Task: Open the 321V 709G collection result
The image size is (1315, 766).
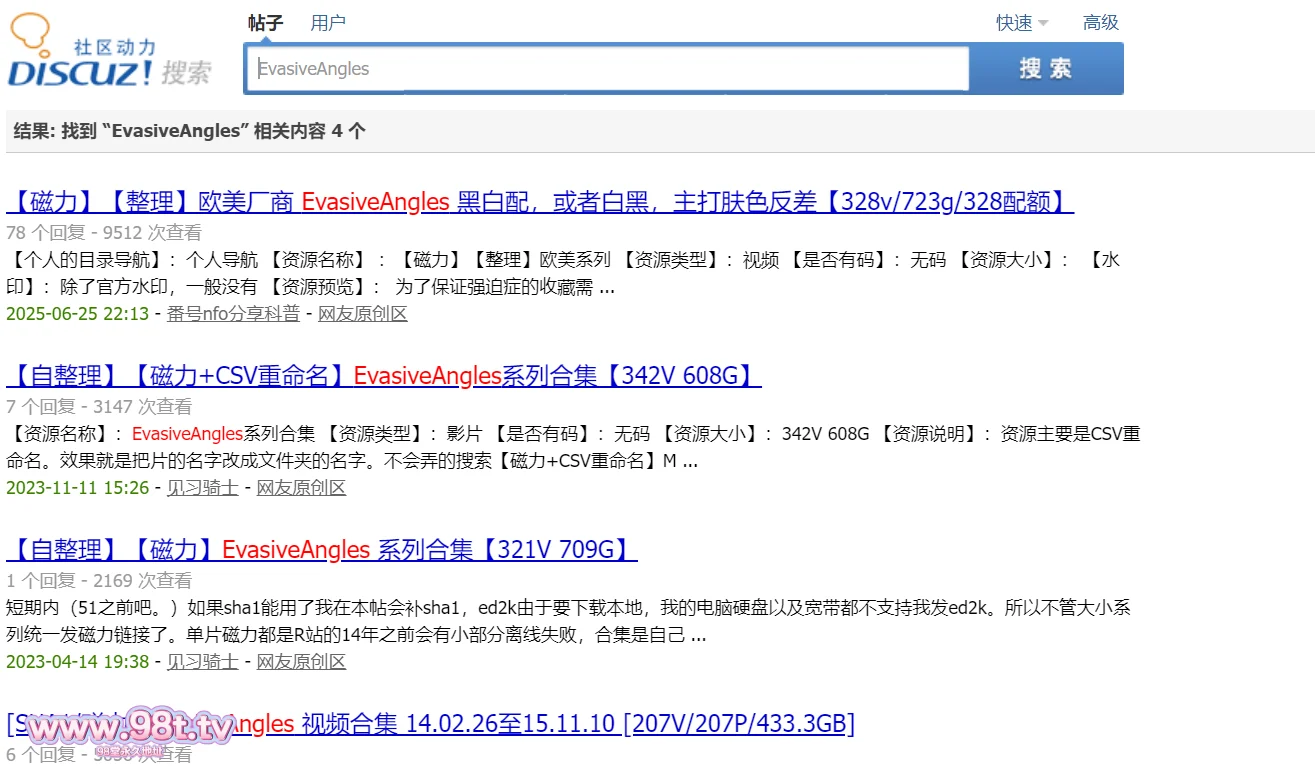Action: (x=321, y=550)
